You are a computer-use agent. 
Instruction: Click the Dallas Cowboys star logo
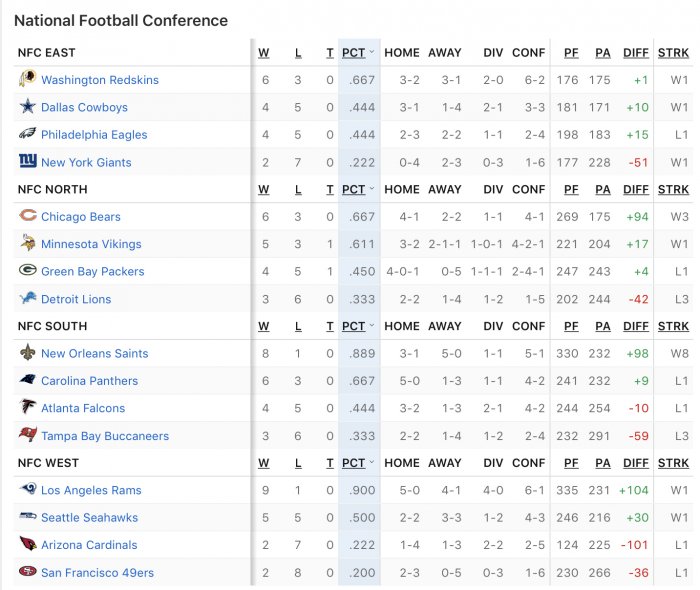click(x=27, y=107)
